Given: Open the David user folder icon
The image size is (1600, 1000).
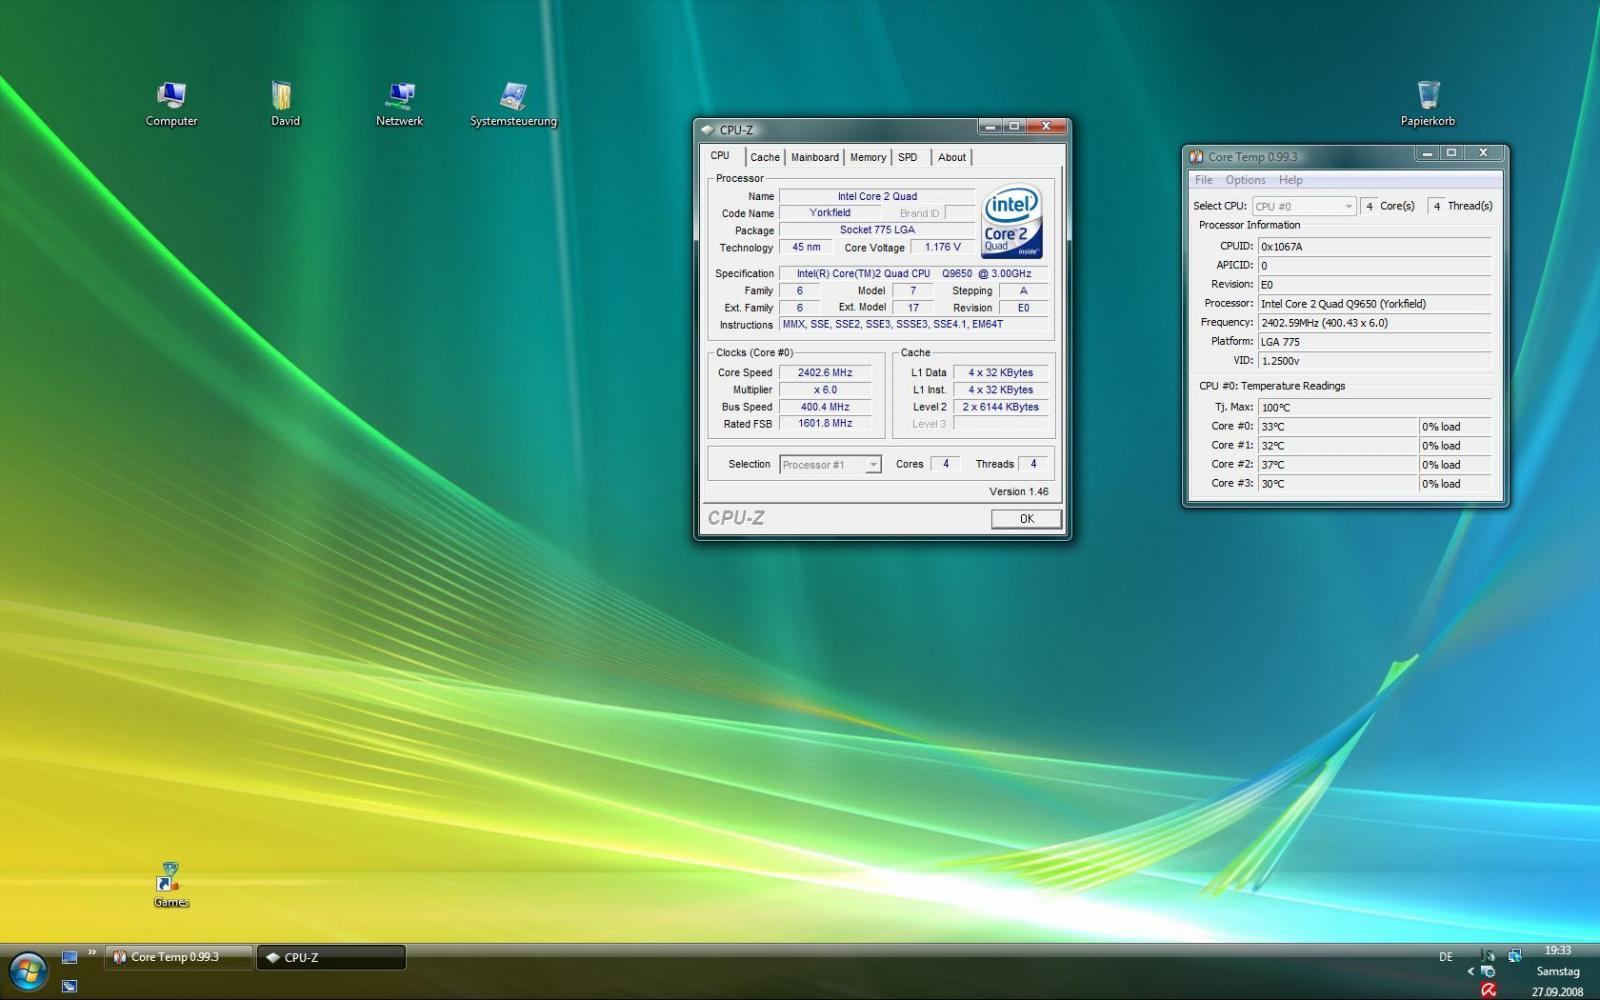Looking at the screenshot, I should (x=284, y=97).
